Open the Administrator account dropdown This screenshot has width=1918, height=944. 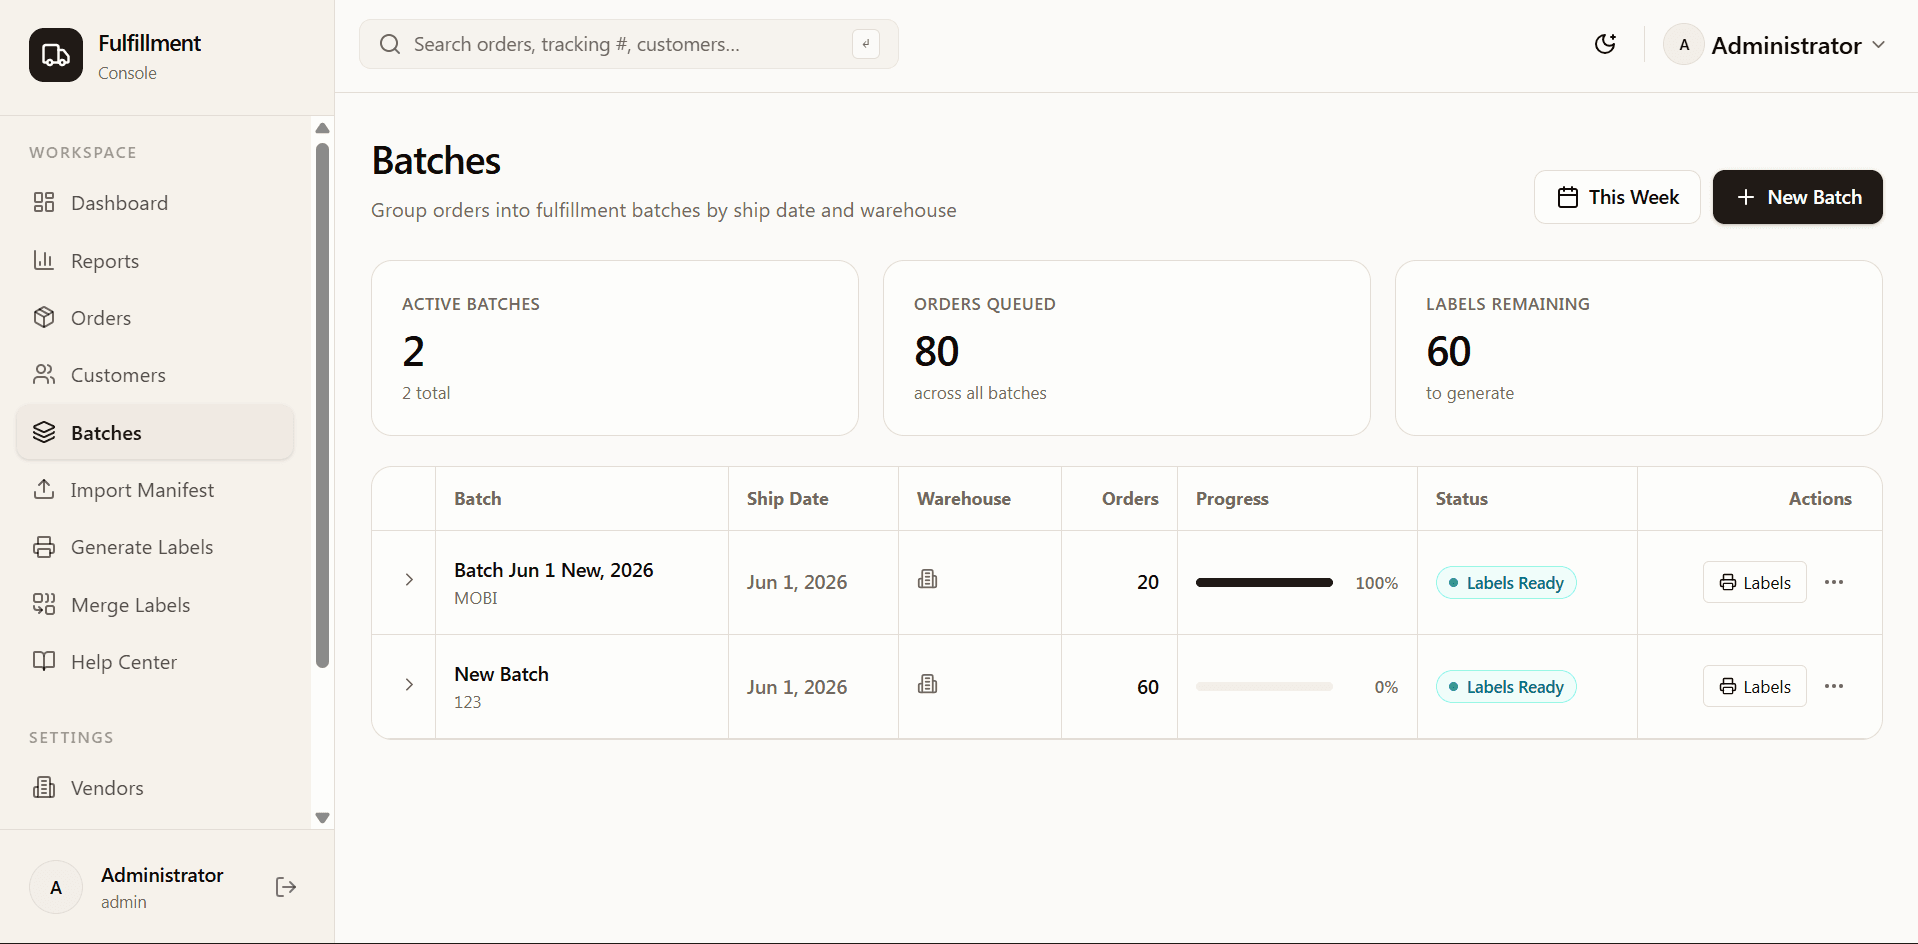pos(1775,45)
